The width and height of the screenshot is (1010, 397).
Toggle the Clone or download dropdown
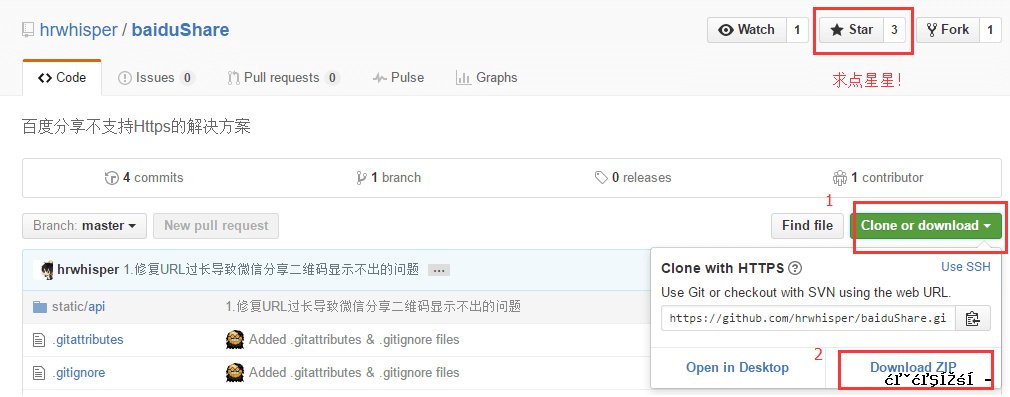pos(926,226)
